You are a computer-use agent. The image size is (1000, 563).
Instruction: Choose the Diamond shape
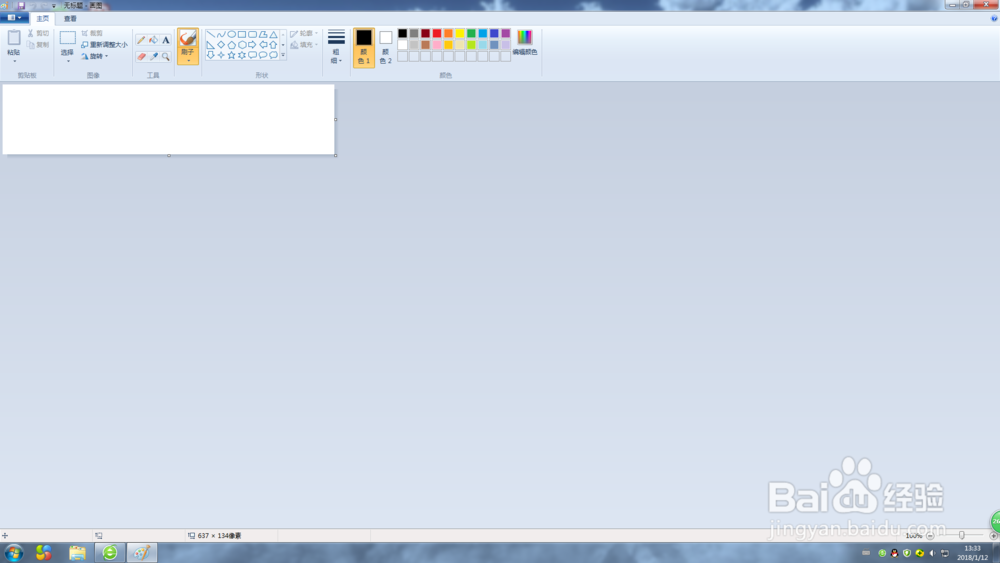[x=221, y=45]
